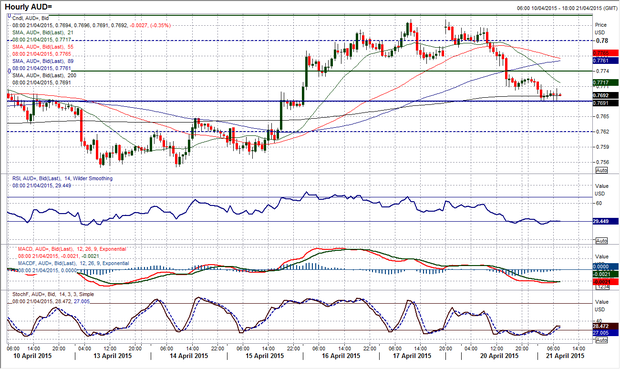The width and height of the screenshot is (620, 369).
Task: Select the SMA 55 red legend label
Action: click(x=43, y=47)
